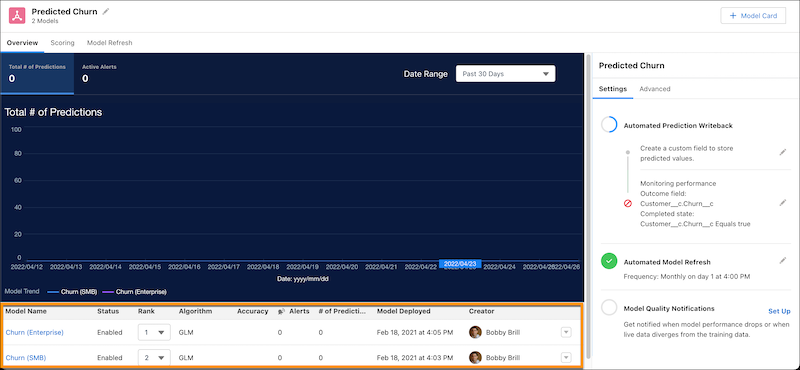Switch to the Settings tab in side panel
Viewport: 800px width, 370px height.
click(x=613, y=89)
